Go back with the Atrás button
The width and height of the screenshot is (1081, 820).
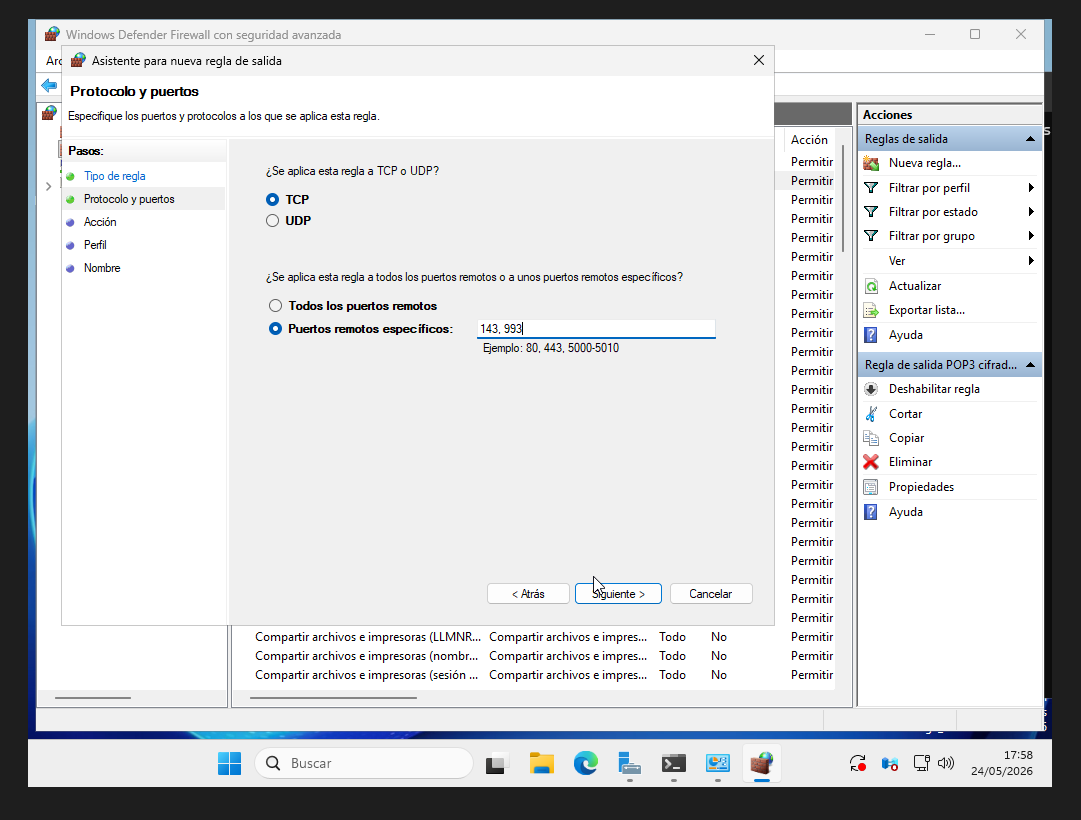[528, 594]
